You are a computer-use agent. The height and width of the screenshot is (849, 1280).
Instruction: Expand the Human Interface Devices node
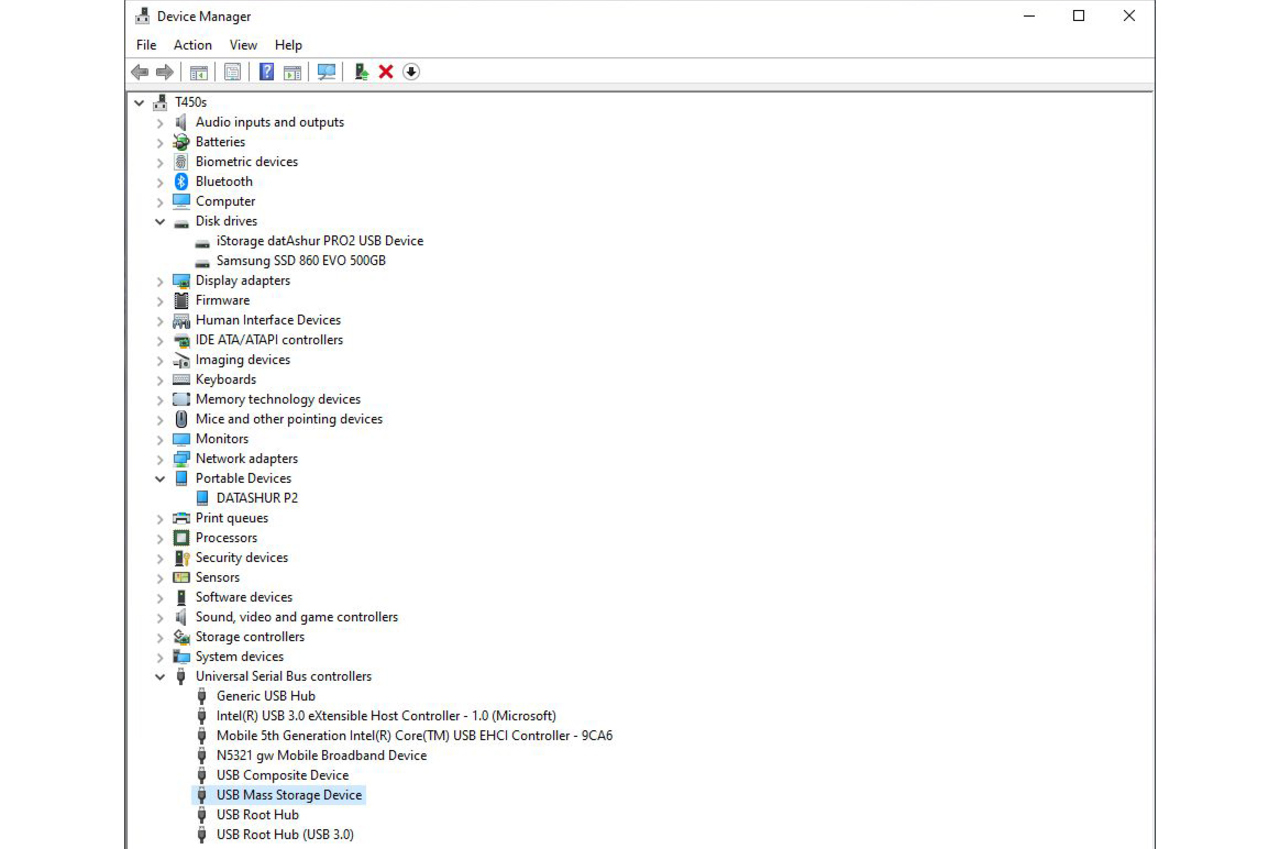[160, 321]
